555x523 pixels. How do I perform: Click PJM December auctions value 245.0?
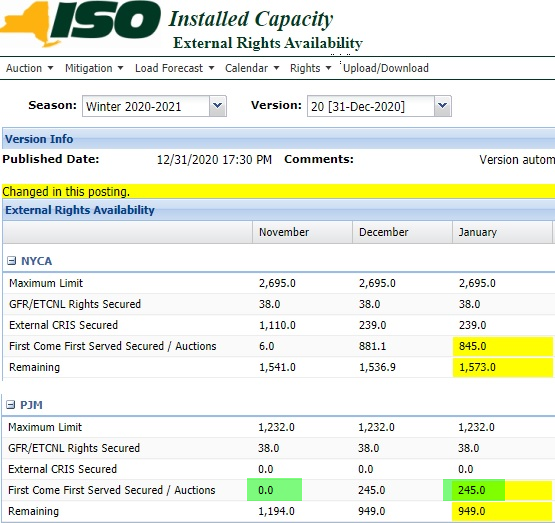372,490
